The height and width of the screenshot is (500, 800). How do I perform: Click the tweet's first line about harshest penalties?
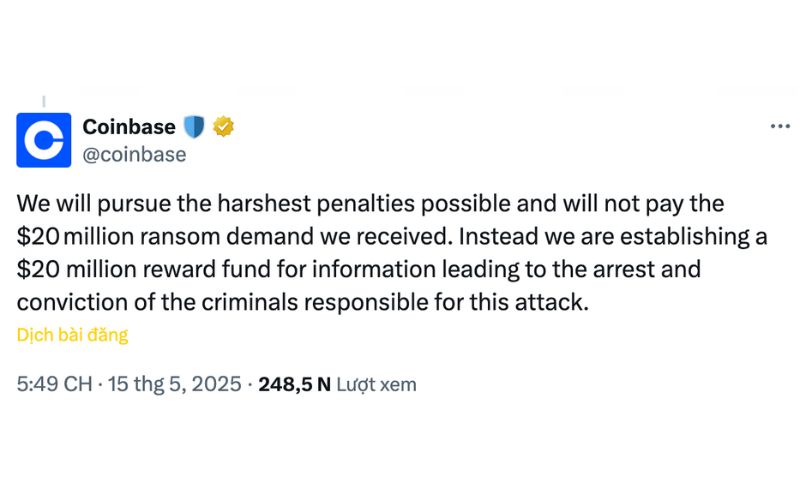coord(370,204)
